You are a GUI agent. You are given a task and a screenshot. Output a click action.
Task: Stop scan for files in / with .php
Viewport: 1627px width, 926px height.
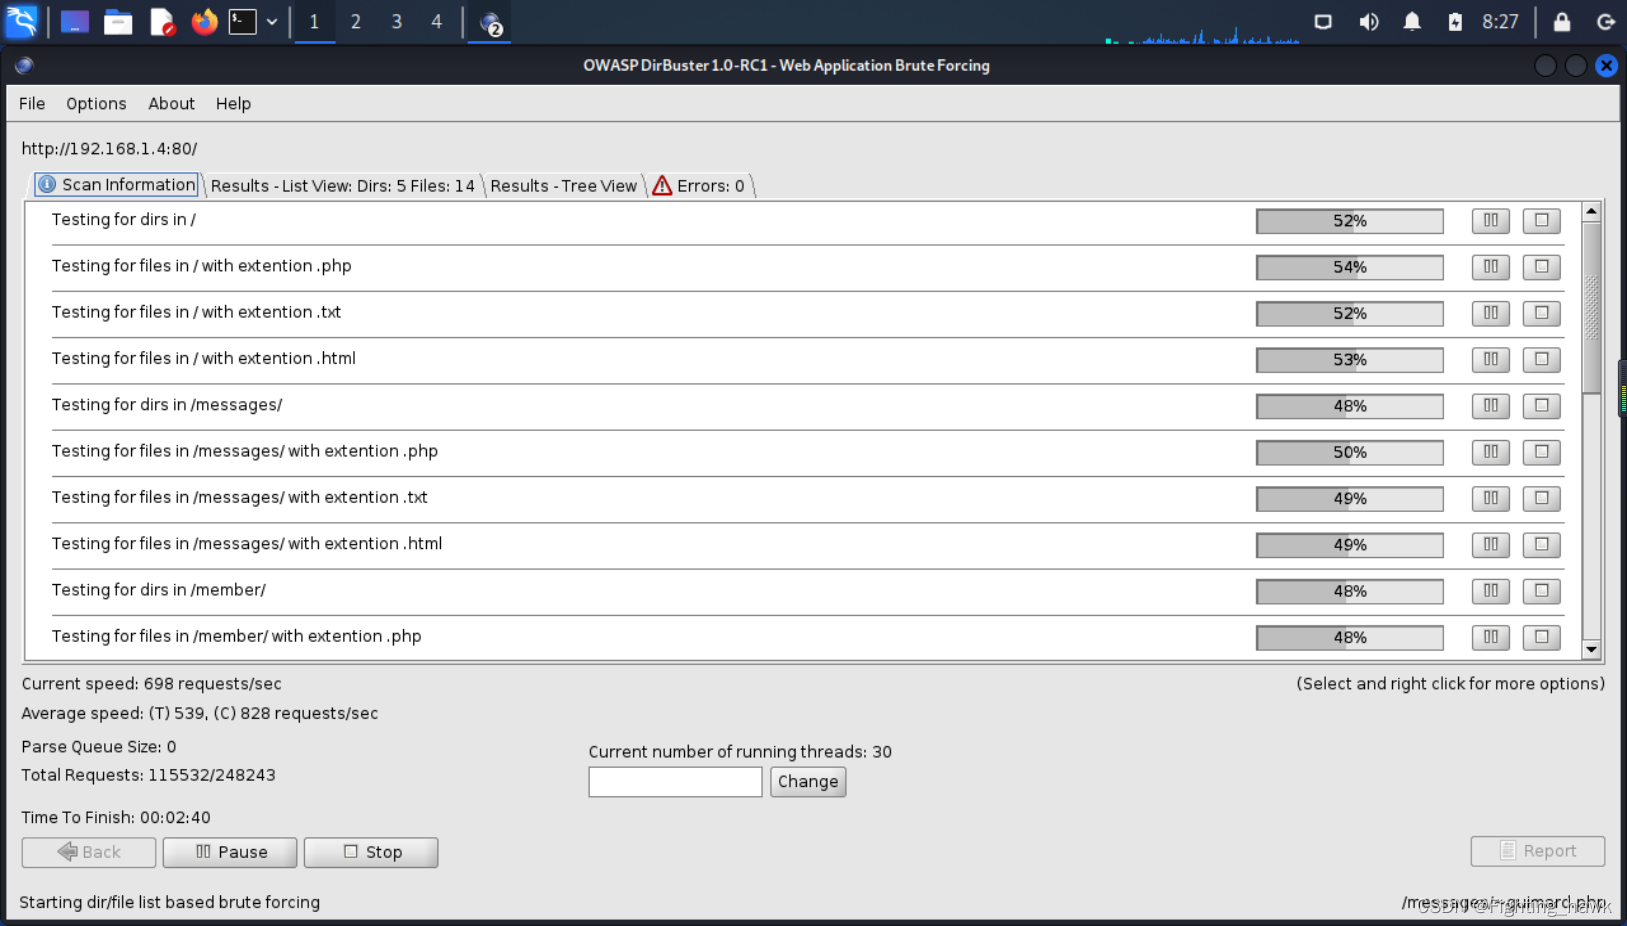click(x=1541, y=267)
